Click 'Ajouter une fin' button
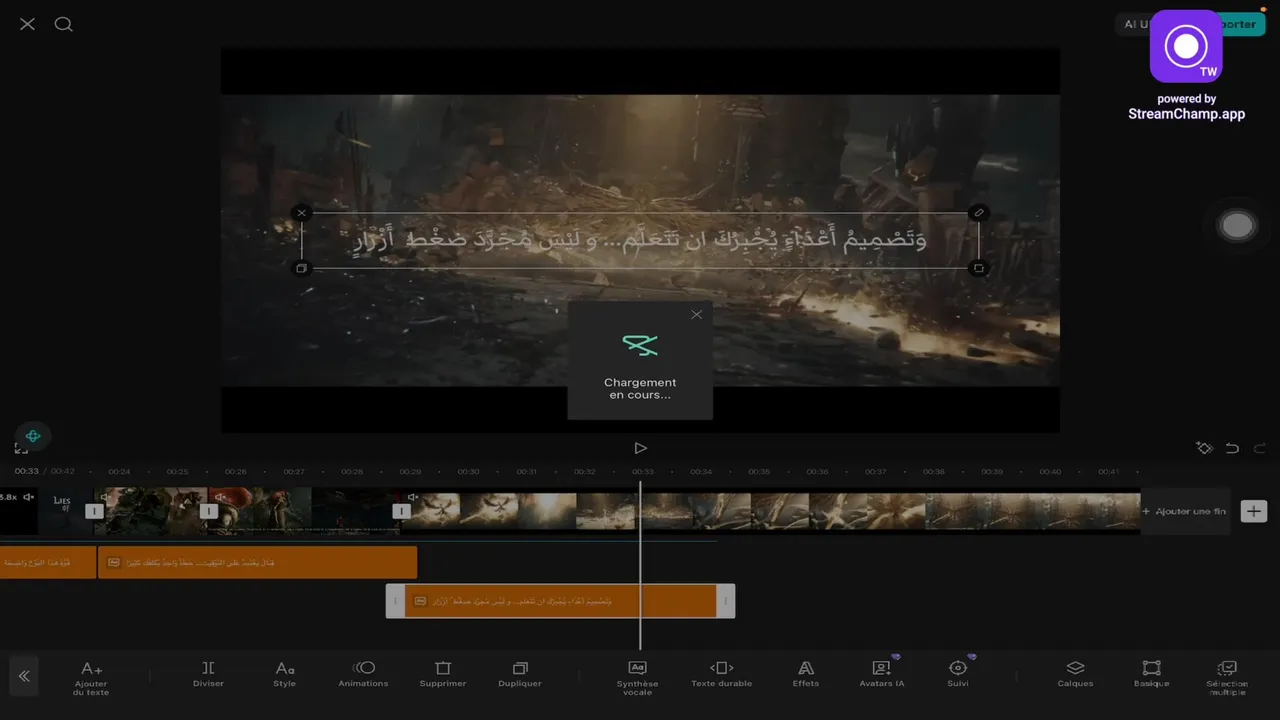The height and width of the screenshot is (720, 1280). (x=1184, y=511)
